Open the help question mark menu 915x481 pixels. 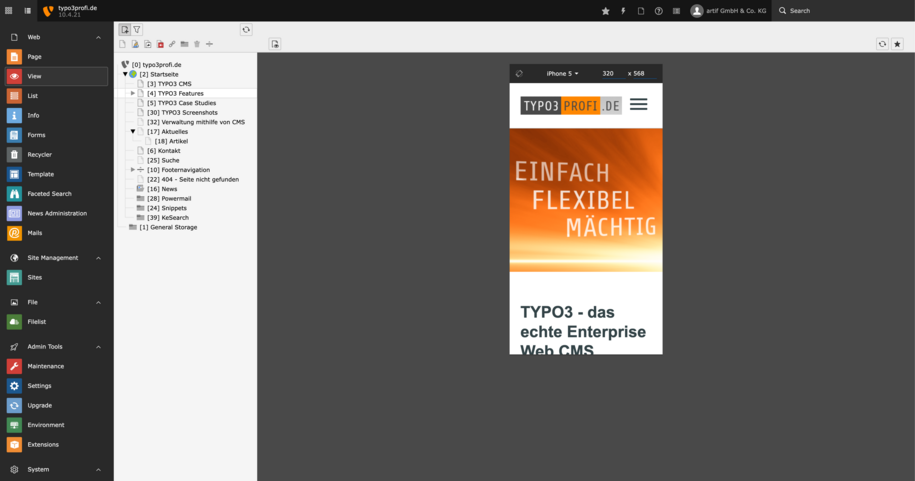(658, 11)
